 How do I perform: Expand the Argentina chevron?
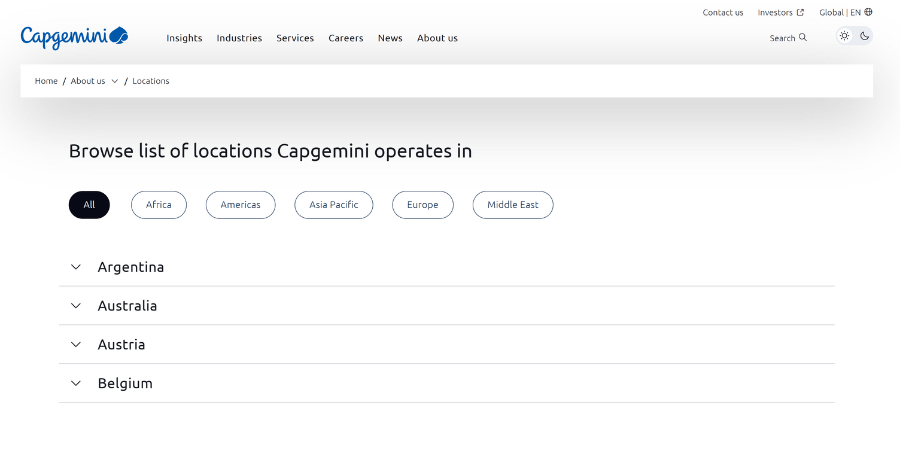pos(76,267)
